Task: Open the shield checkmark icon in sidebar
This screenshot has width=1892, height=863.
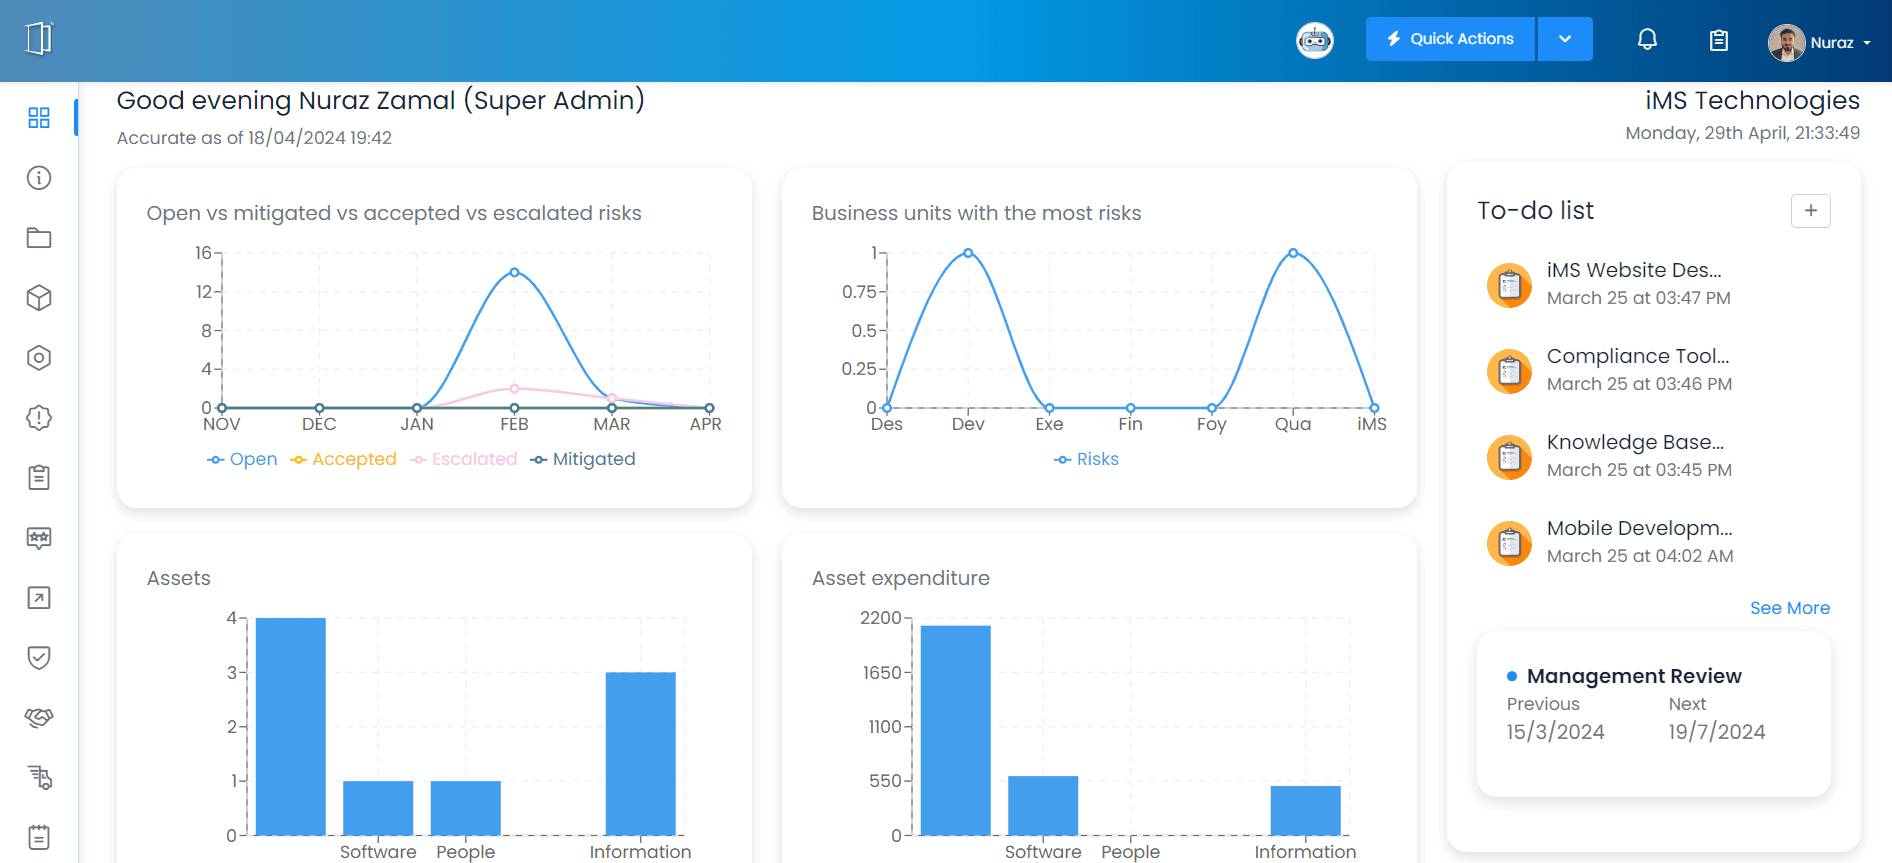Action: point(39,657)
